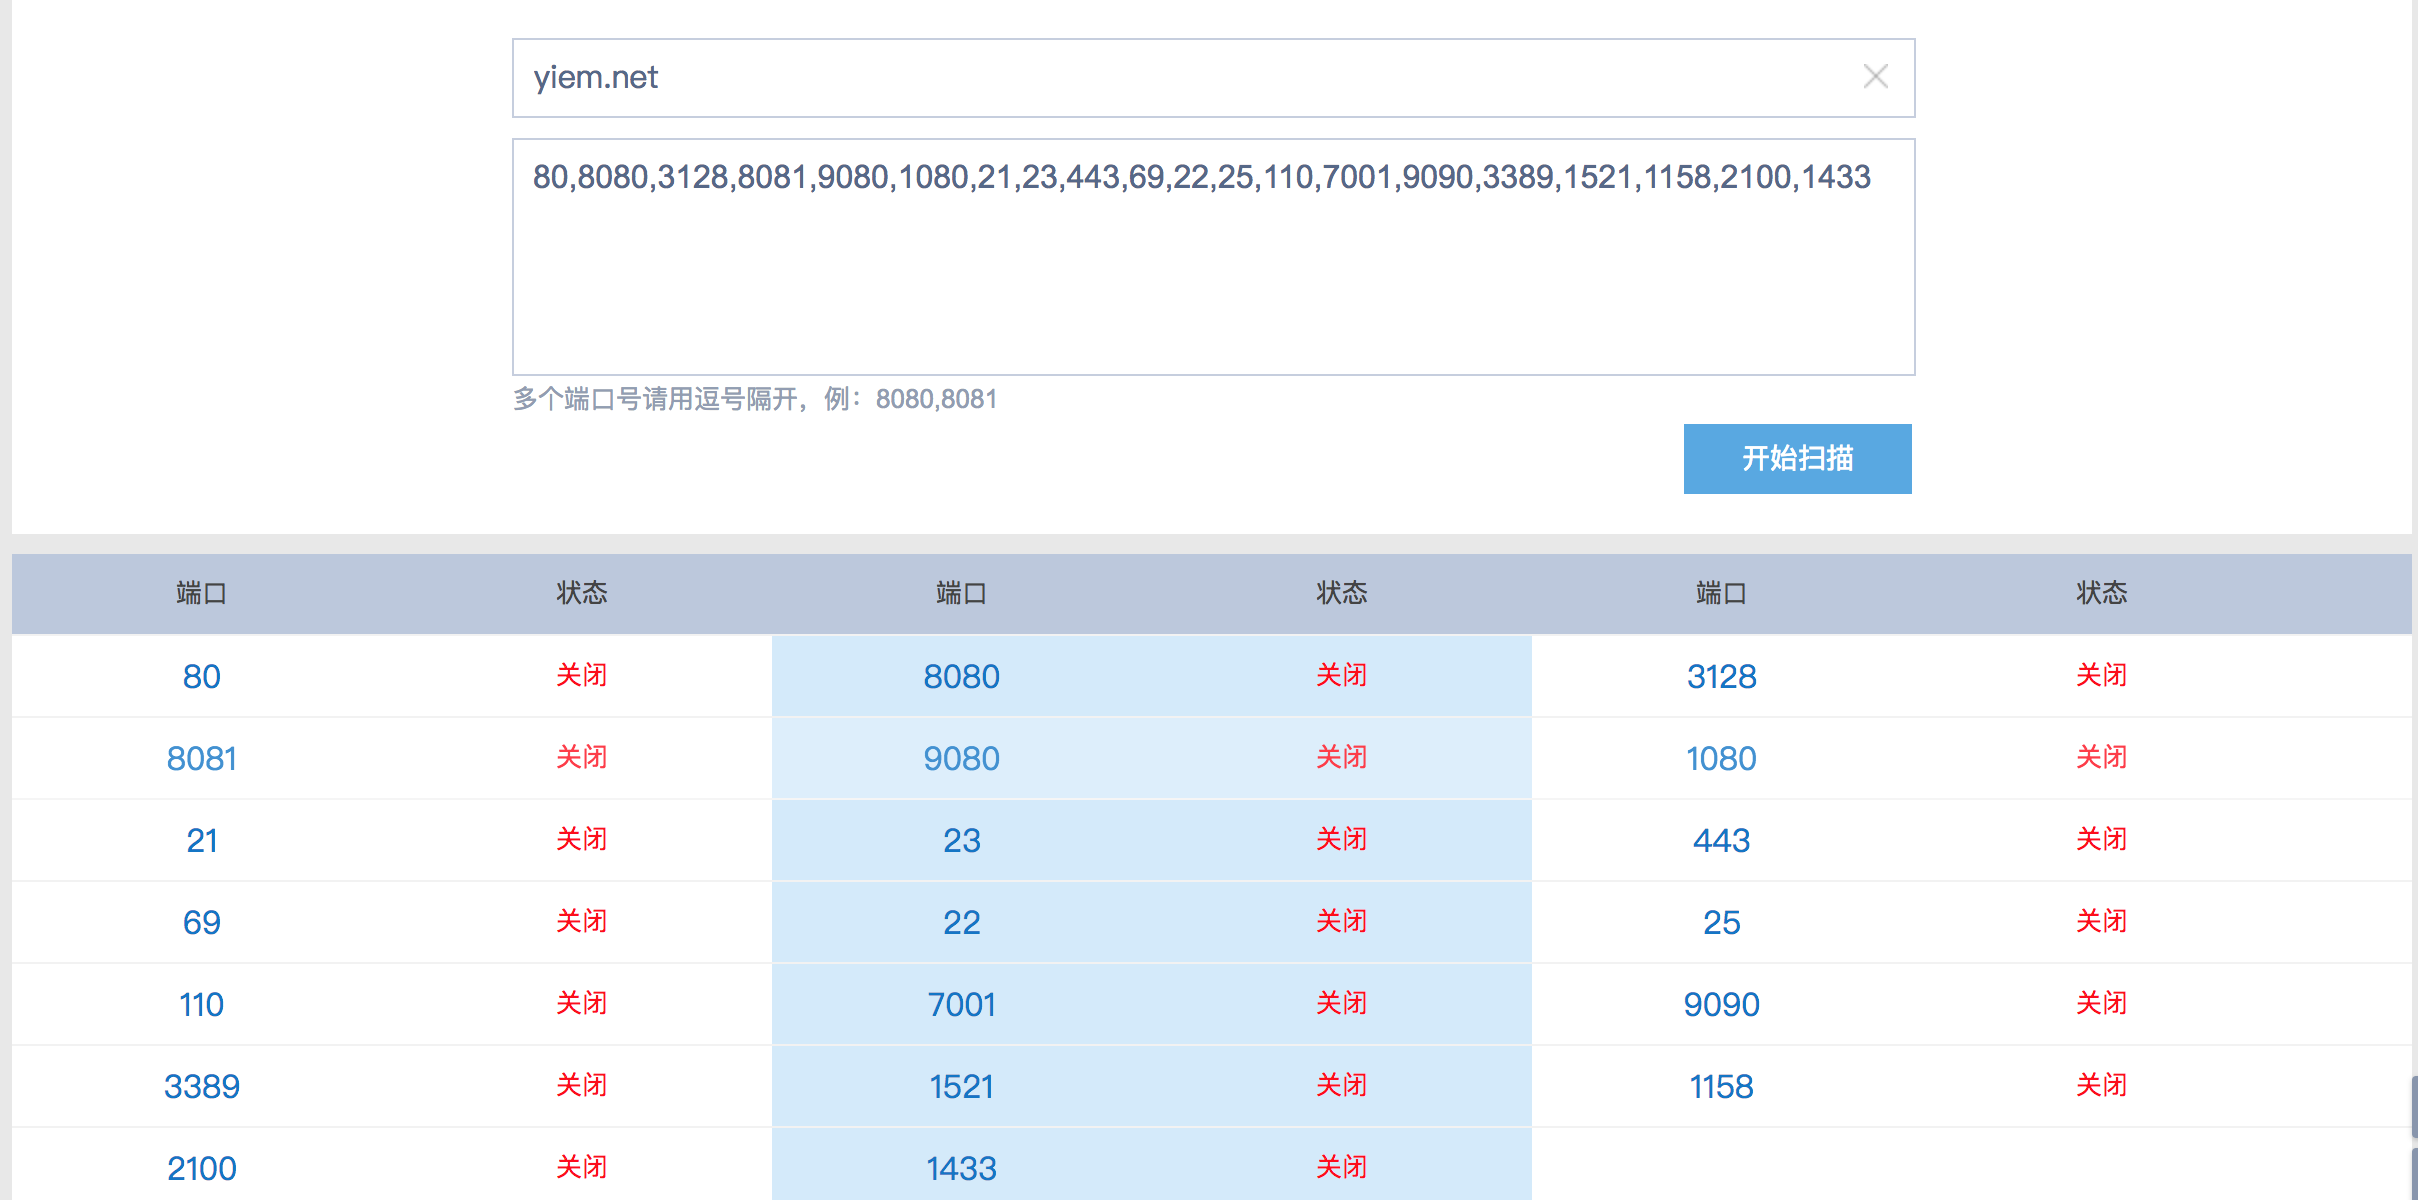2418x1200 pixels.
Task: Select port 25 cell
Action: (x=1721, y=923)
